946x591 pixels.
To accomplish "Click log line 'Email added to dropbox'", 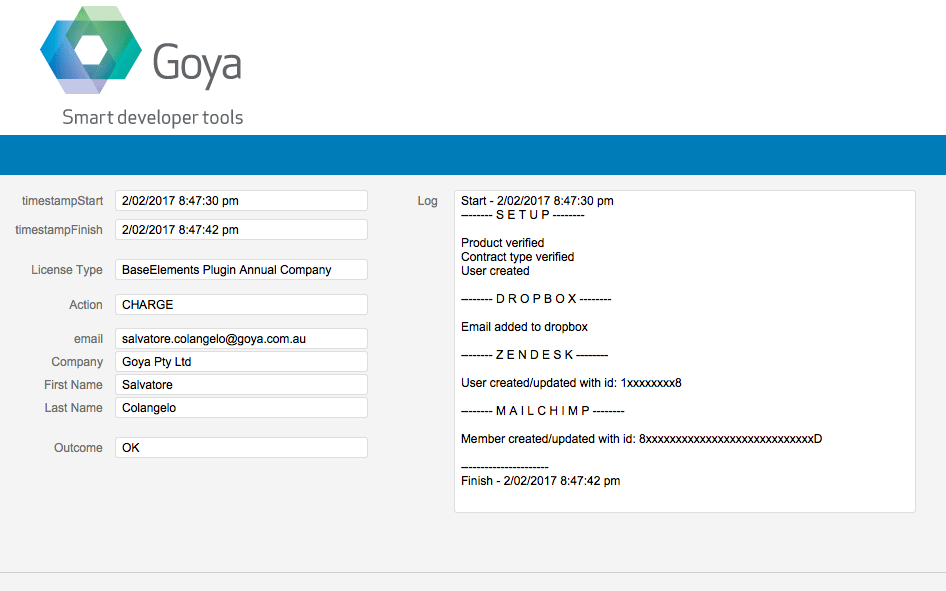I will [524, 327].
